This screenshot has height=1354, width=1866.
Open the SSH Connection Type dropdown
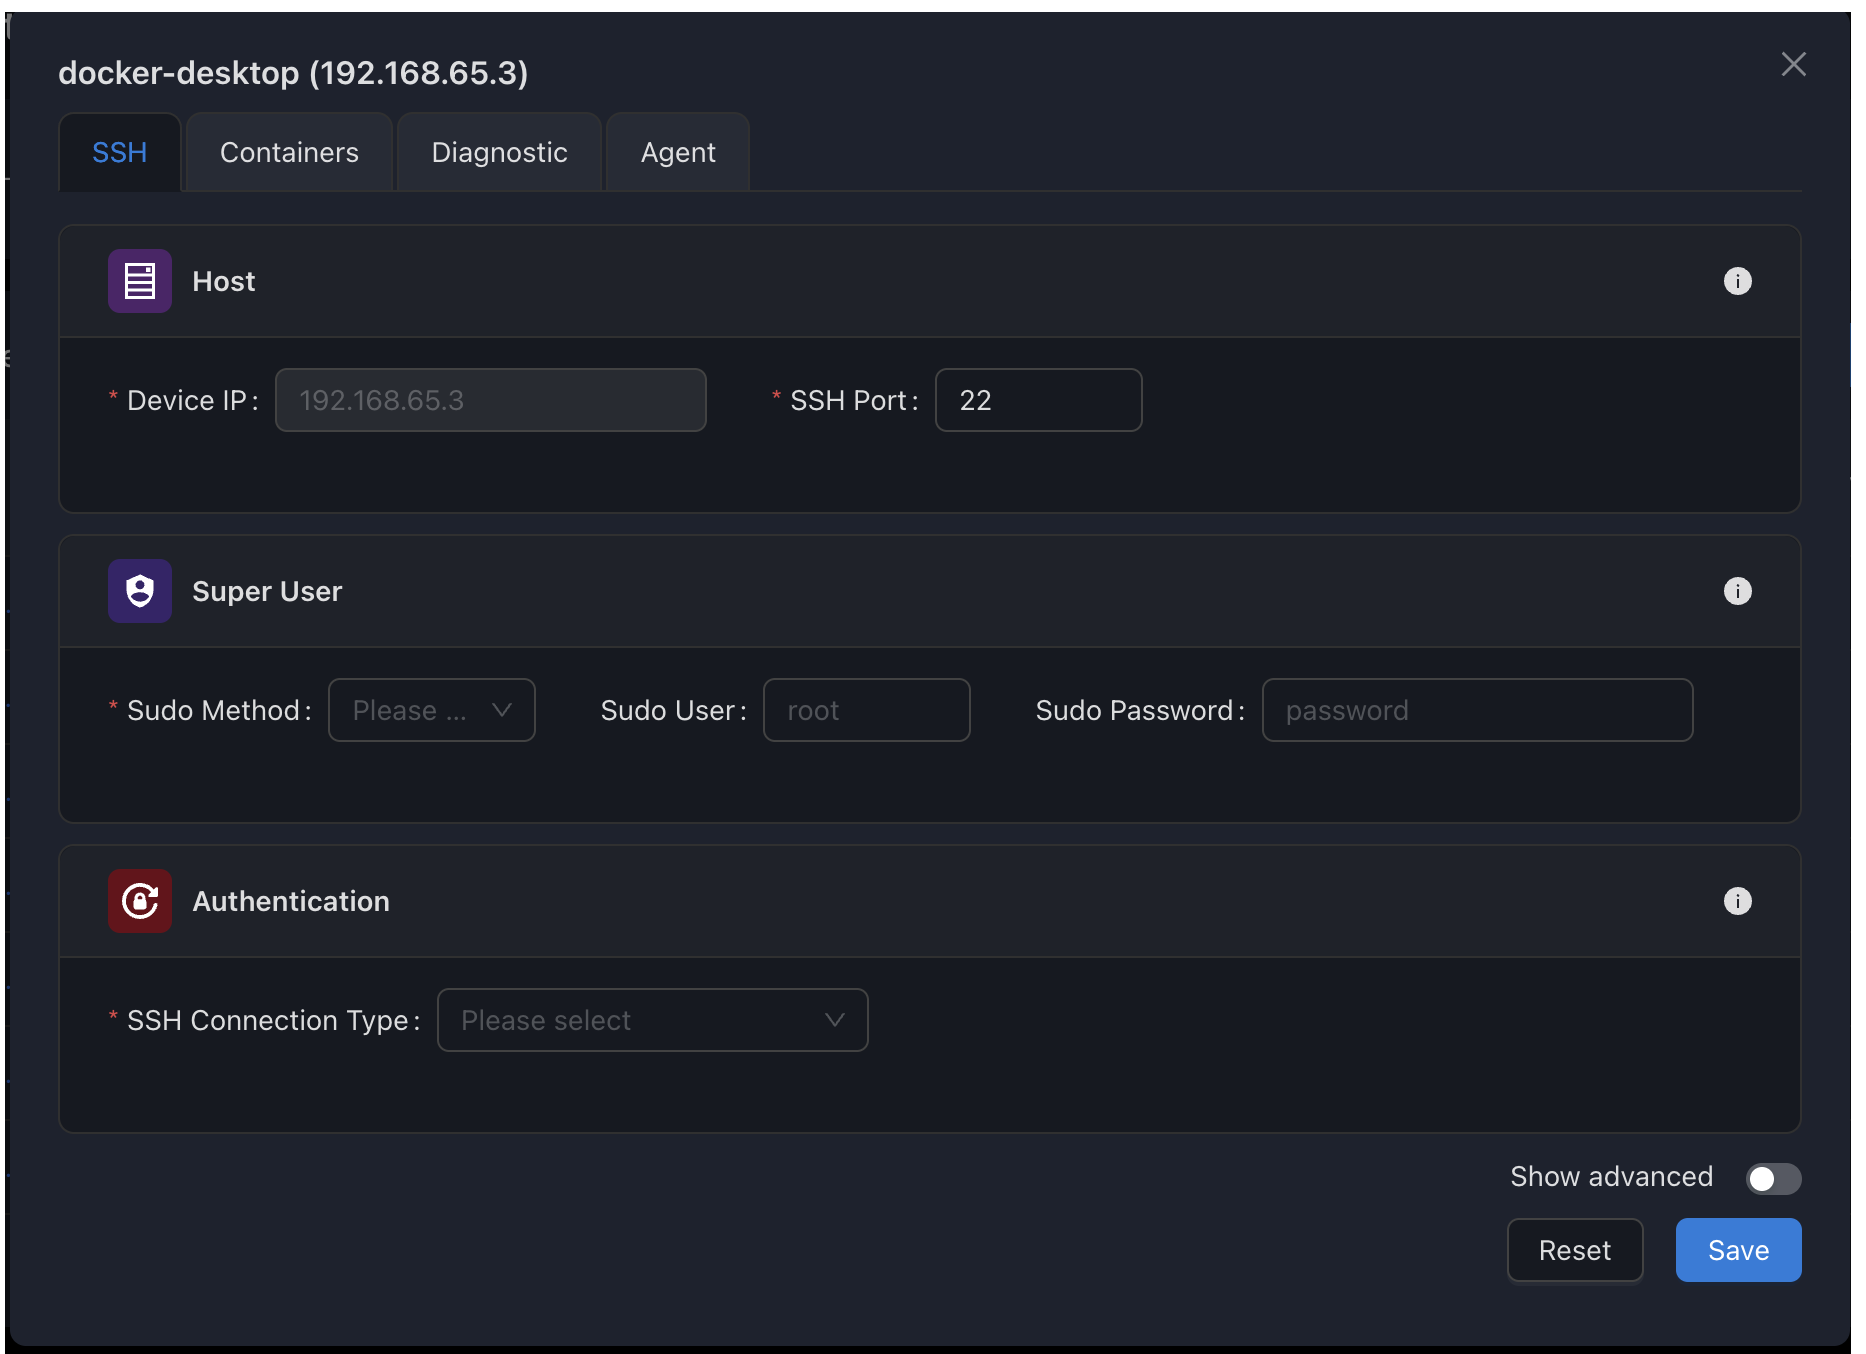click(653, 1020)
